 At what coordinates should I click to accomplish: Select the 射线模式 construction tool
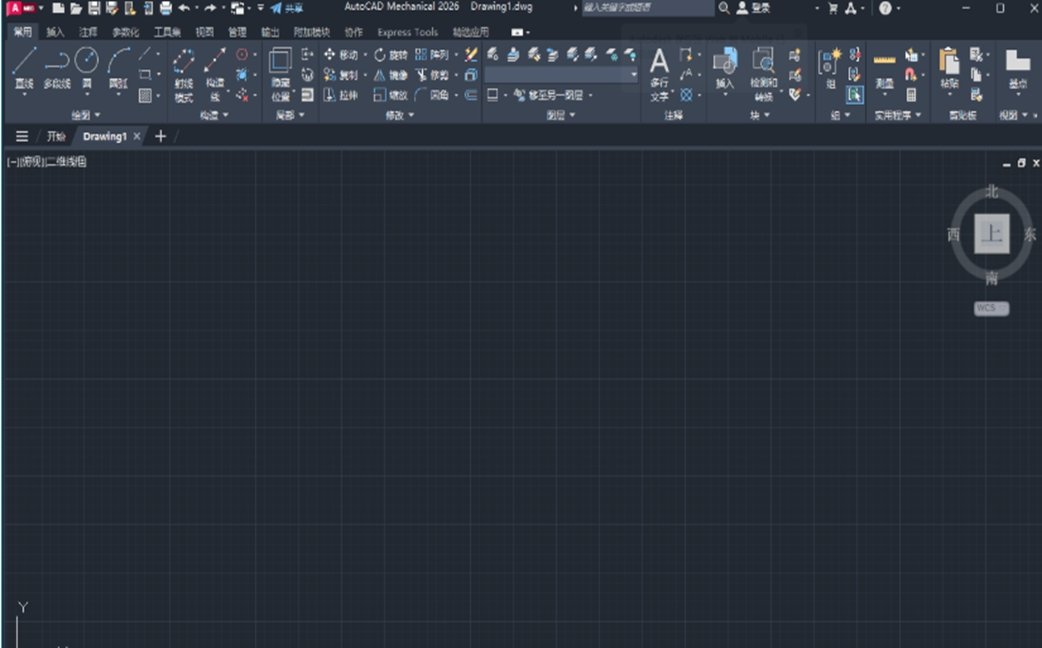(x=183, y=74)
